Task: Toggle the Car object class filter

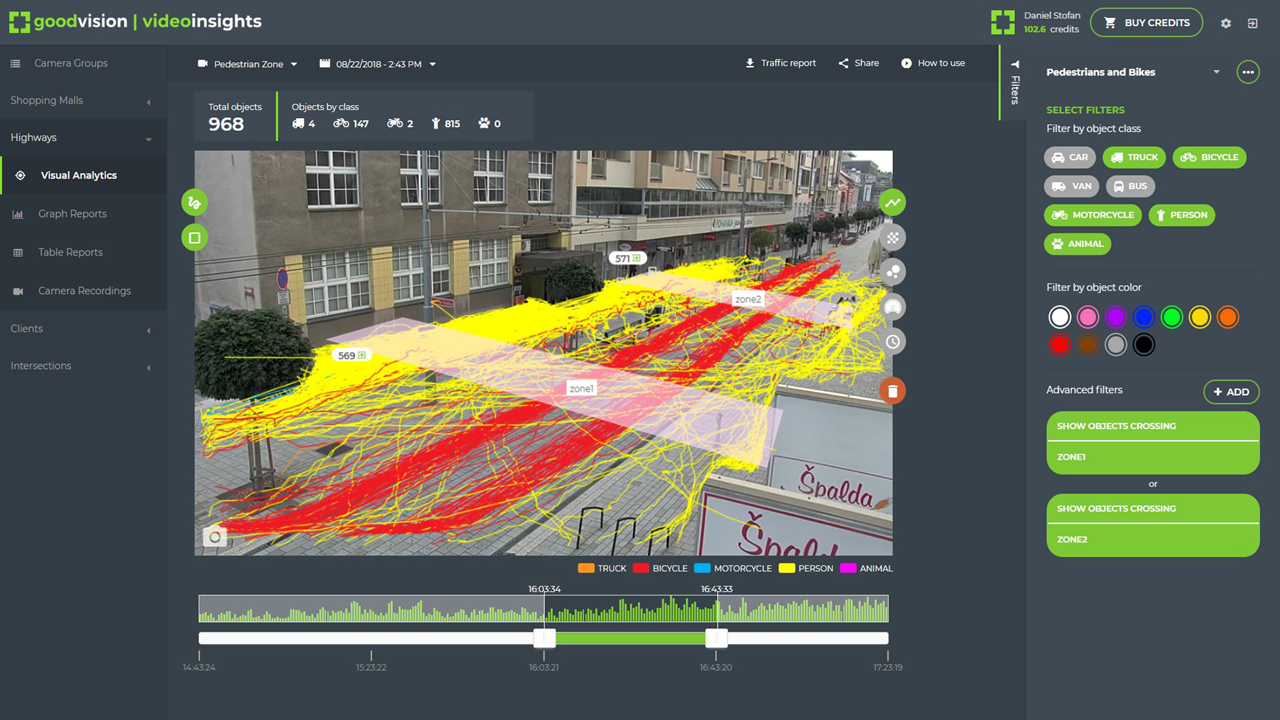Action: [1070, 157]
